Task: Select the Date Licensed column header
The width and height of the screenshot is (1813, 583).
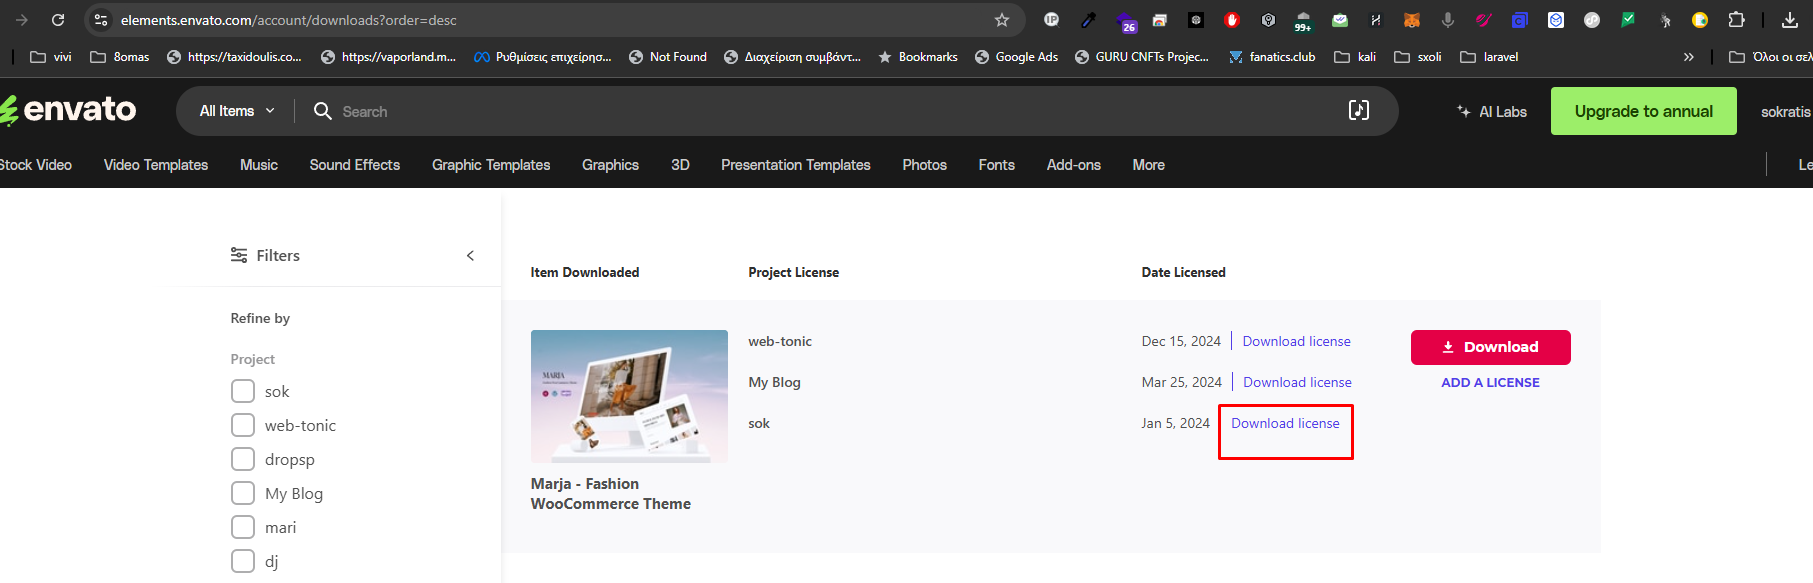Action: click(1183, 272)
